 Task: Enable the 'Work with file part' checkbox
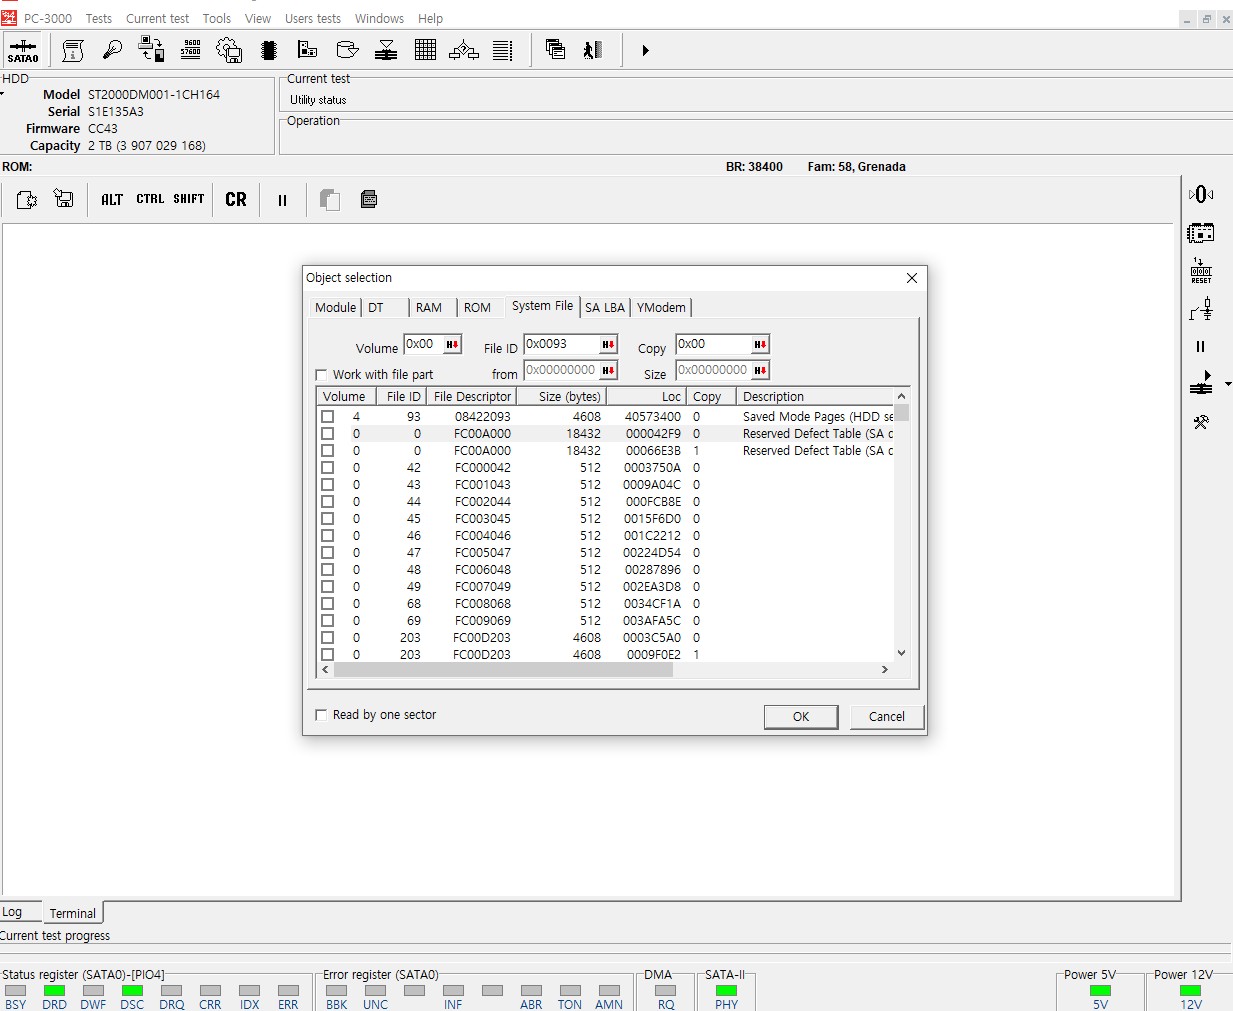(x=321, y=375)
